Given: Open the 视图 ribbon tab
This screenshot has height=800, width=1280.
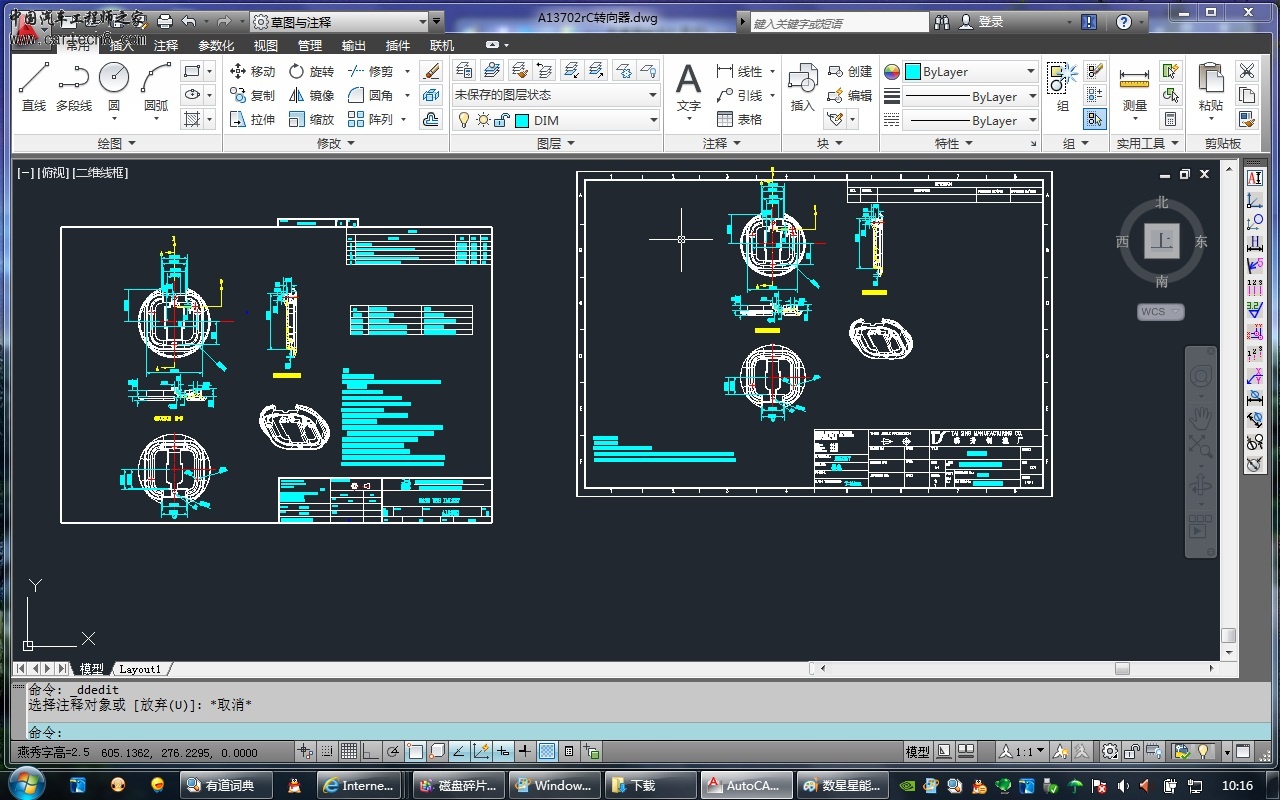Looking at the screenshot, I should click(x=266, y=45).
